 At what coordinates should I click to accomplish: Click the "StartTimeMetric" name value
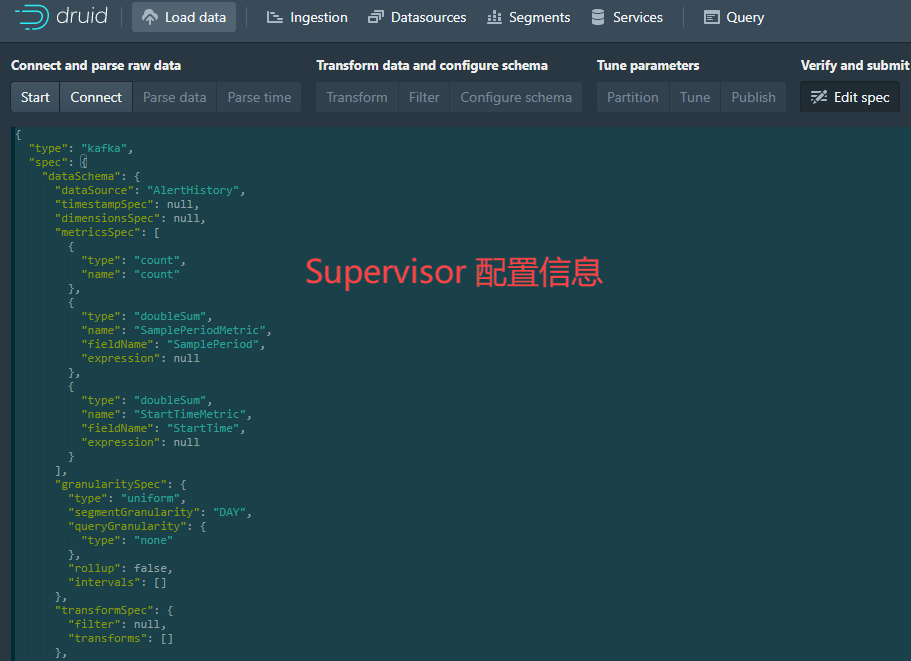[x=189, y=414]
